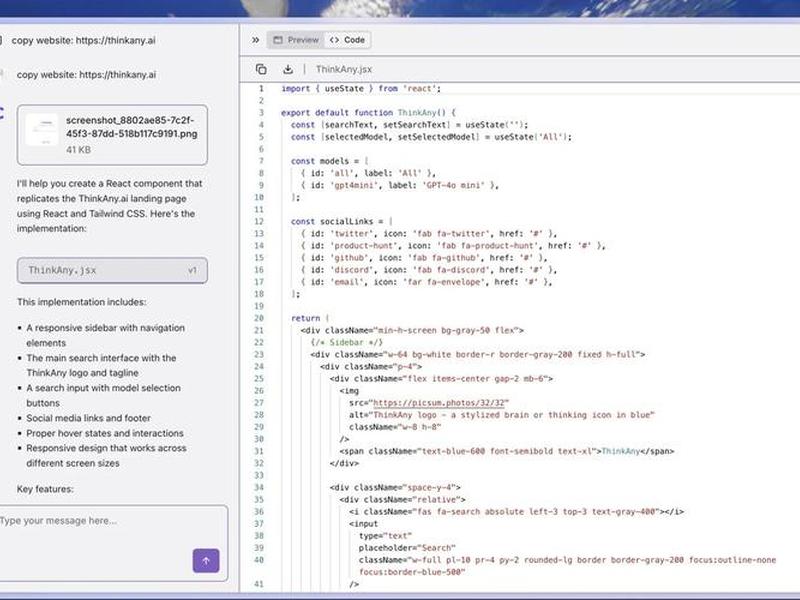Screen dimensions: 800x600
Task: Click the 'Key features:' text in chat
Action: pyautogui.click(x=45, y=489)
